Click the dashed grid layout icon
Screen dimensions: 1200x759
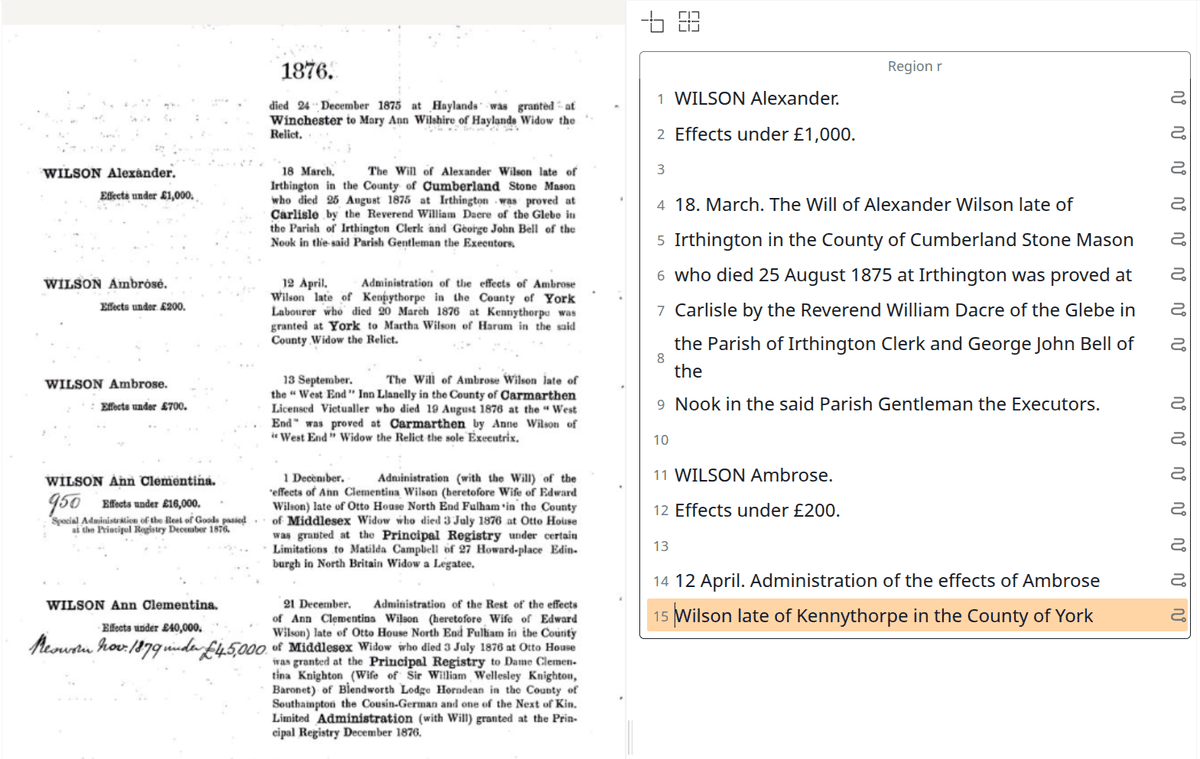(689, 21)
